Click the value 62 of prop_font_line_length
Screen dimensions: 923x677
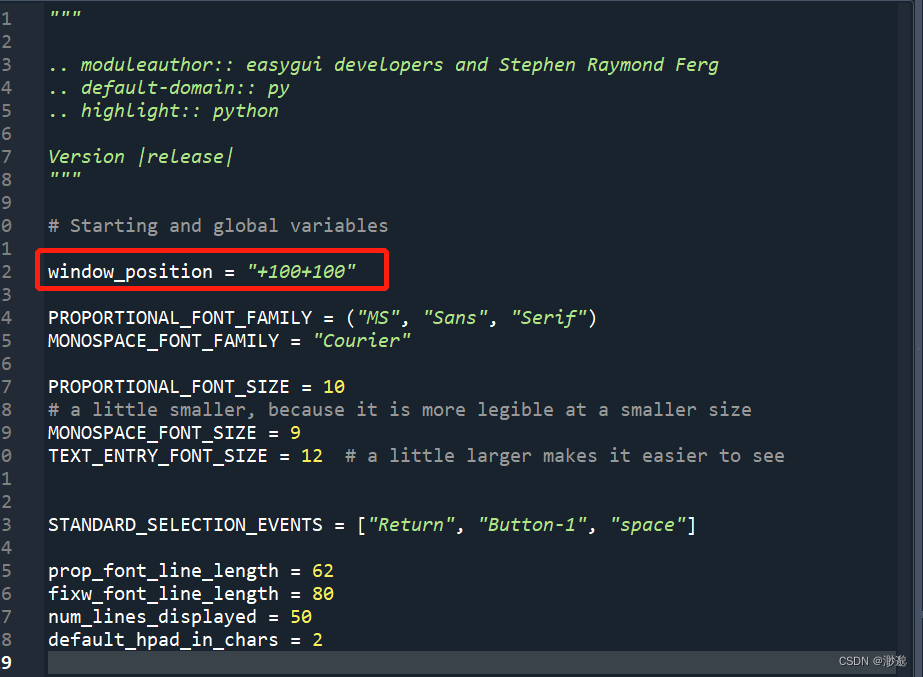click(323, 571)
